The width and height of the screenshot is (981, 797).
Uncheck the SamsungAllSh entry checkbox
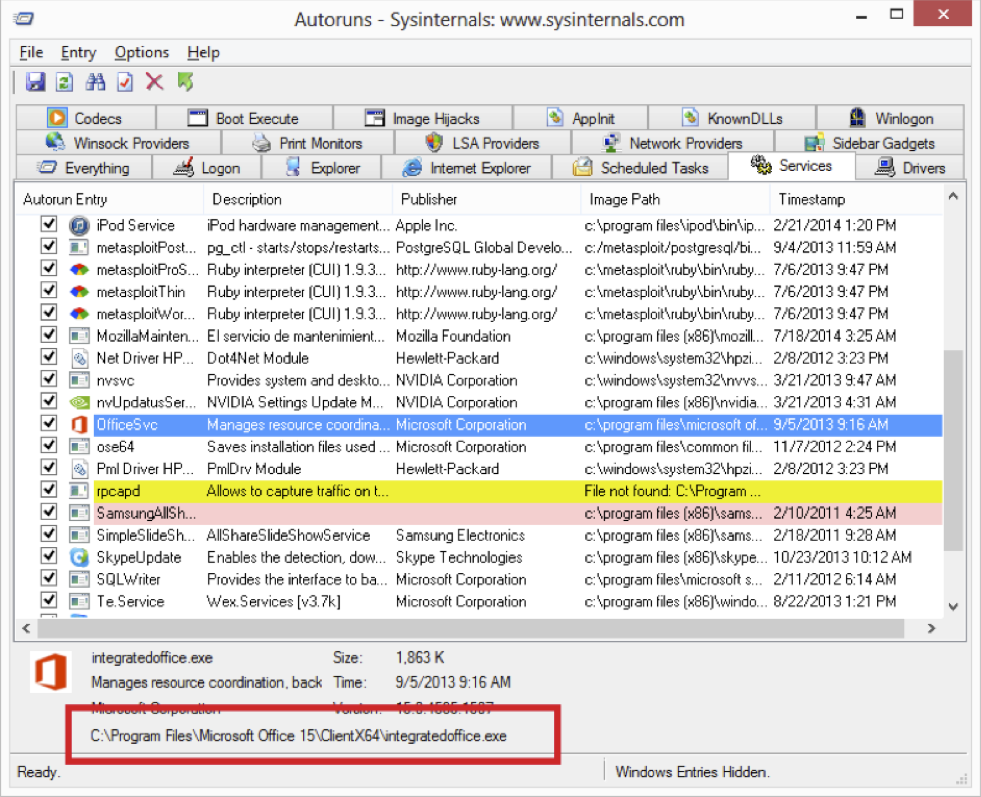[x=49, y=512]
